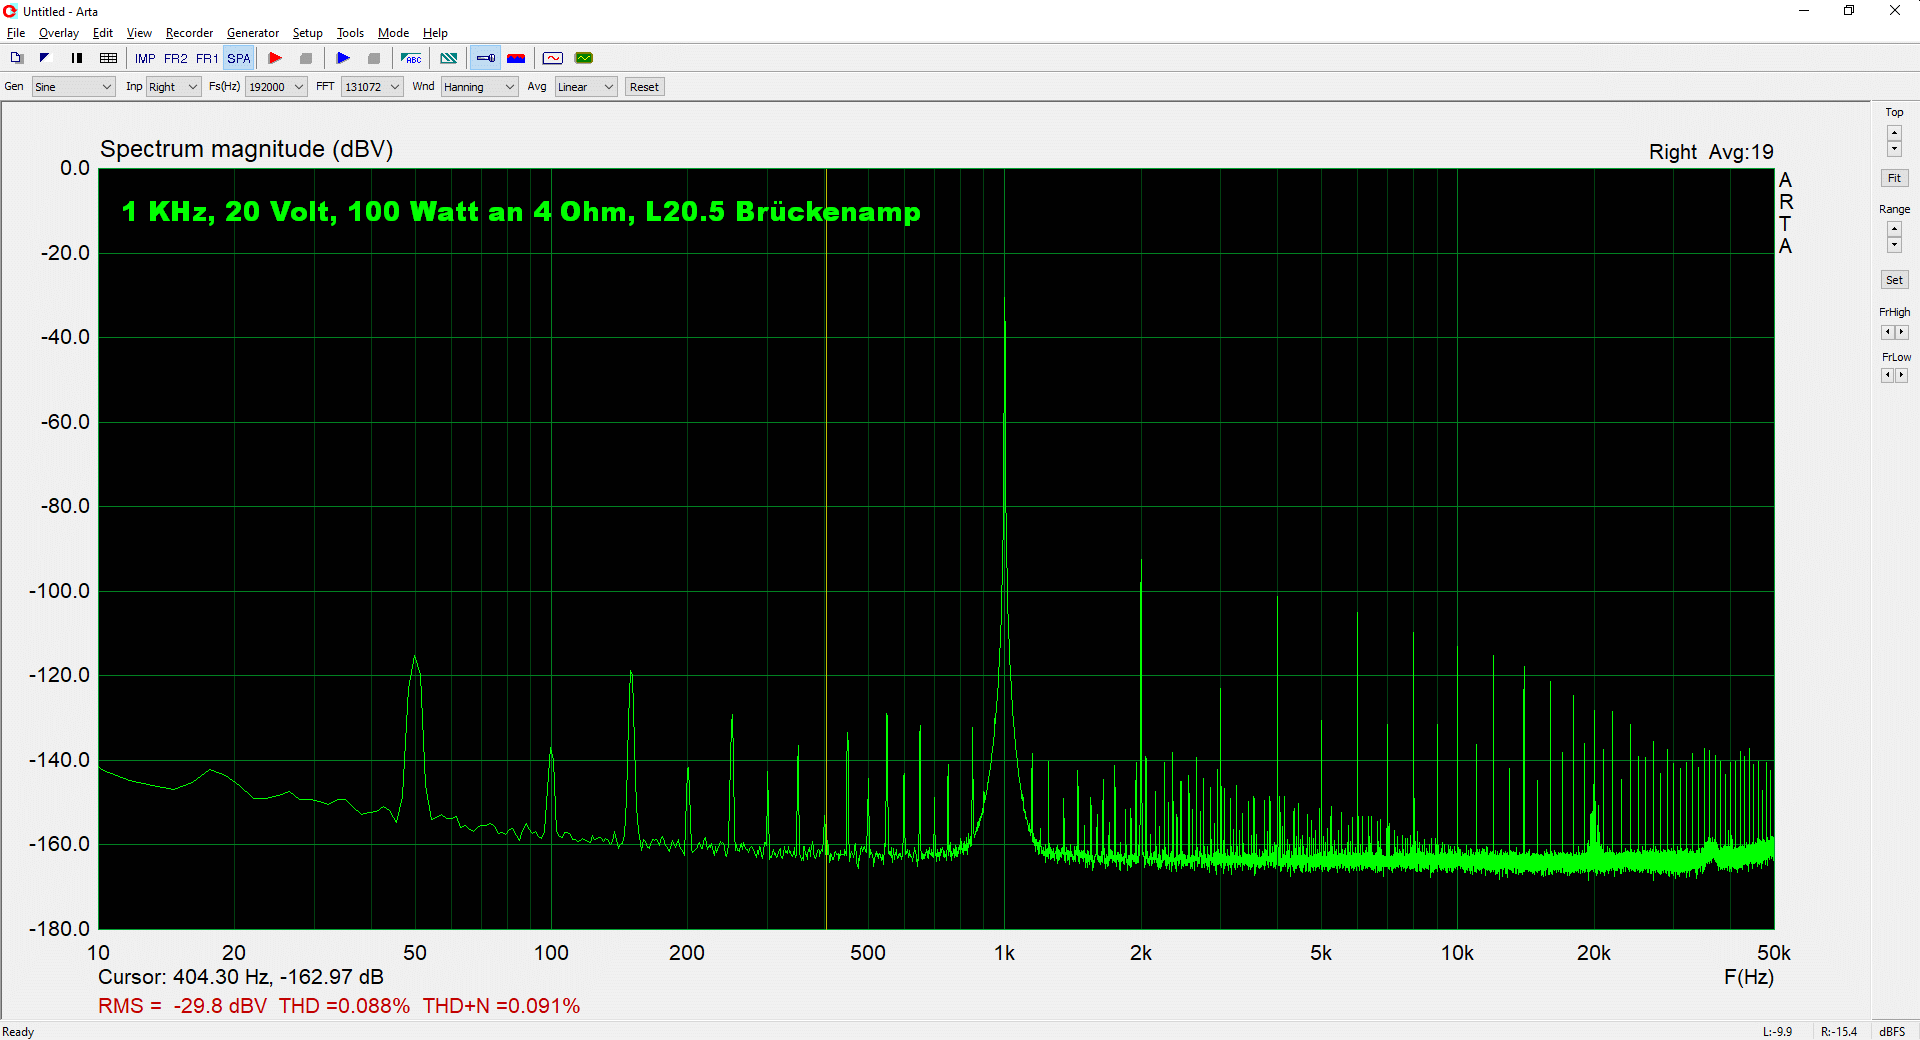This screenshot has width=1920, height=1040.
Task: Click the Fit button in side panel
Action: tap(1894, 178)
